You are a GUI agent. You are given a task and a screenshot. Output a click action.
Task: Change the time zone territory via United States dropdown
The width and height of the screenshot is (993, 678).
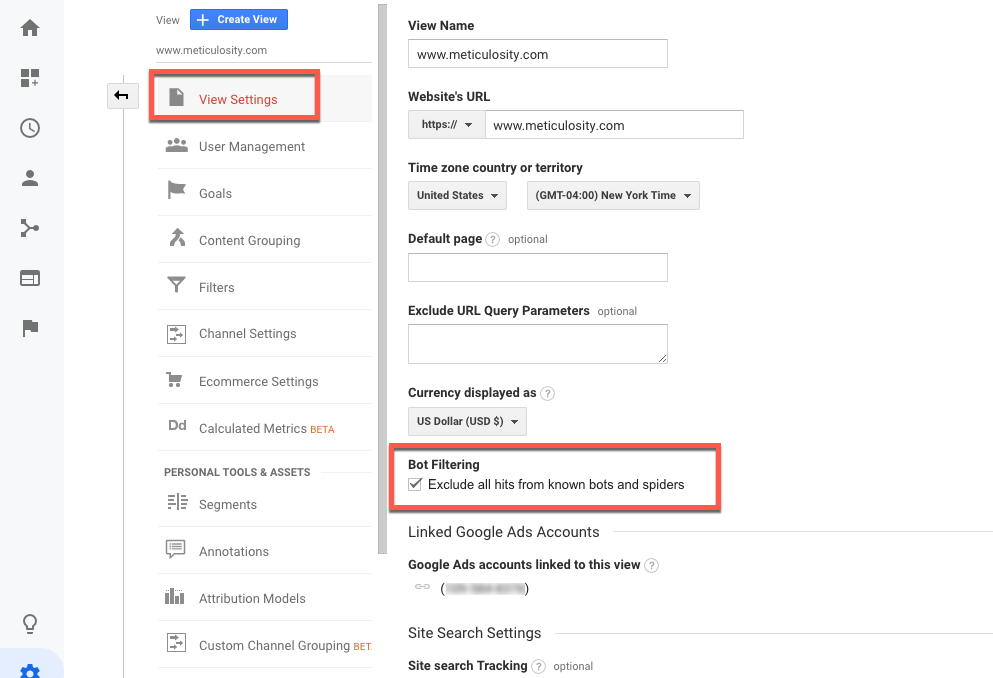click(456, 195)
